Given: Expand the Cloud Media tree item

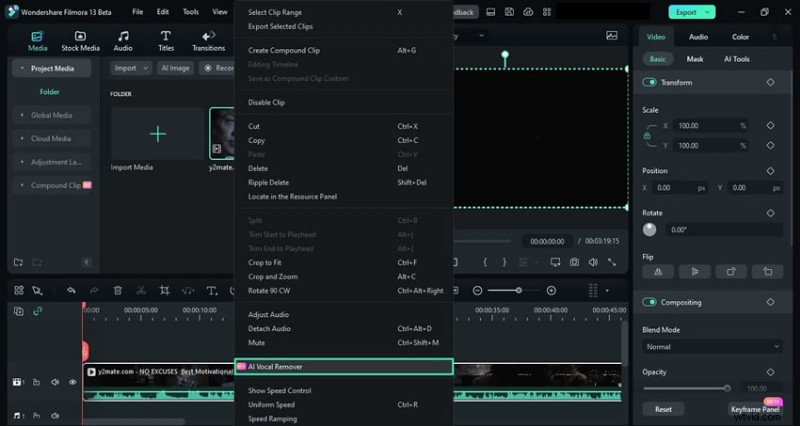Looking at the screenshot, I should click(22, 138).
